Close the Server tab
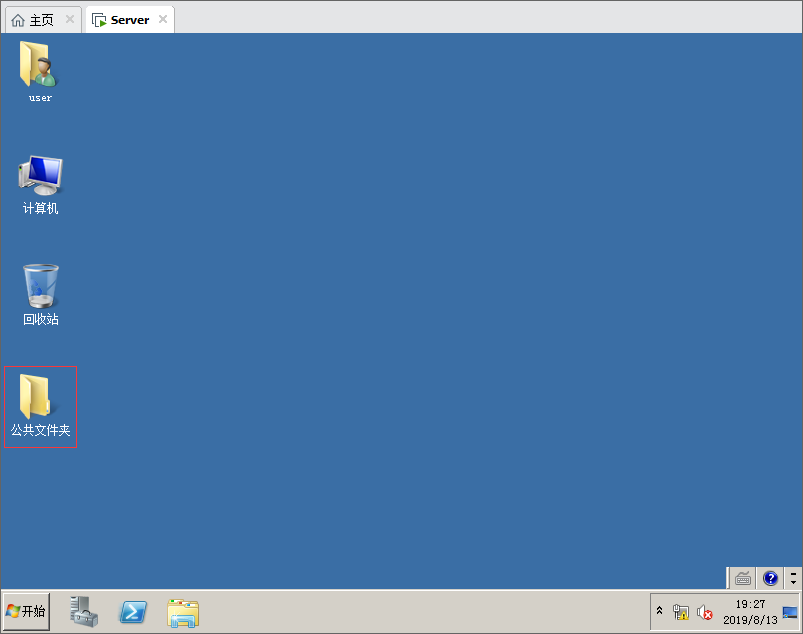This screenshot has height=634, width=803. [x=163, y=20]
